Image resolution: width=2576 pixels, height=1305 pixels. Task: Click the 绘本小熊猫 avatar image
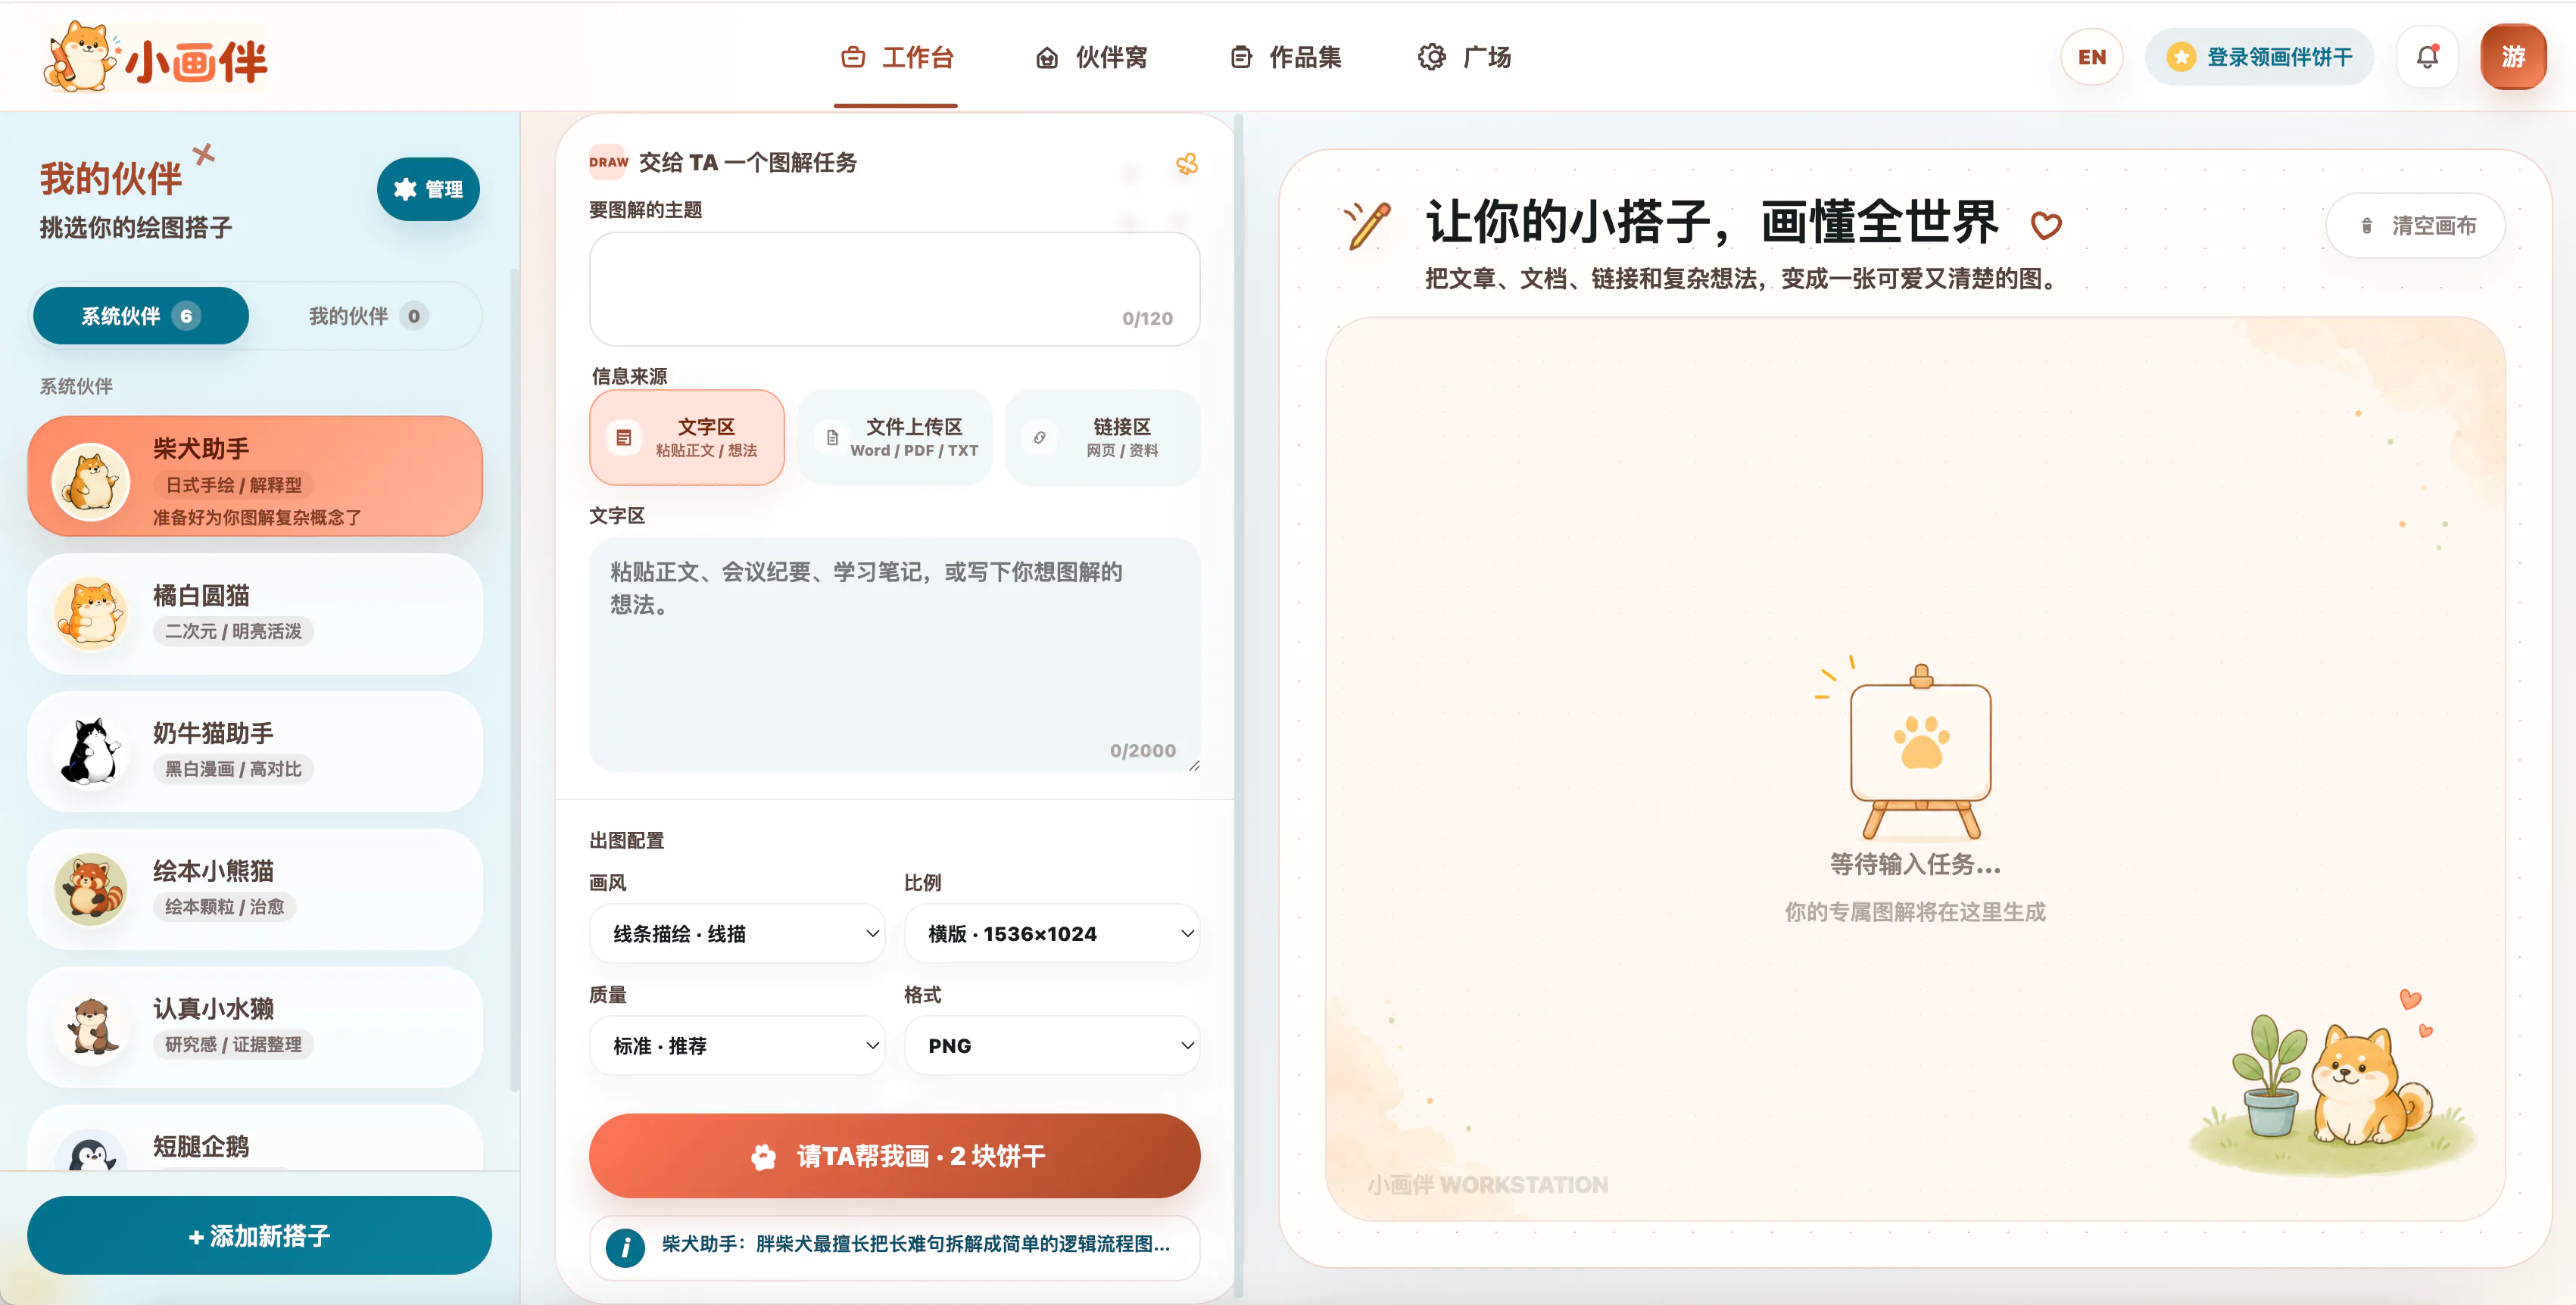click(x=91, y=888)
